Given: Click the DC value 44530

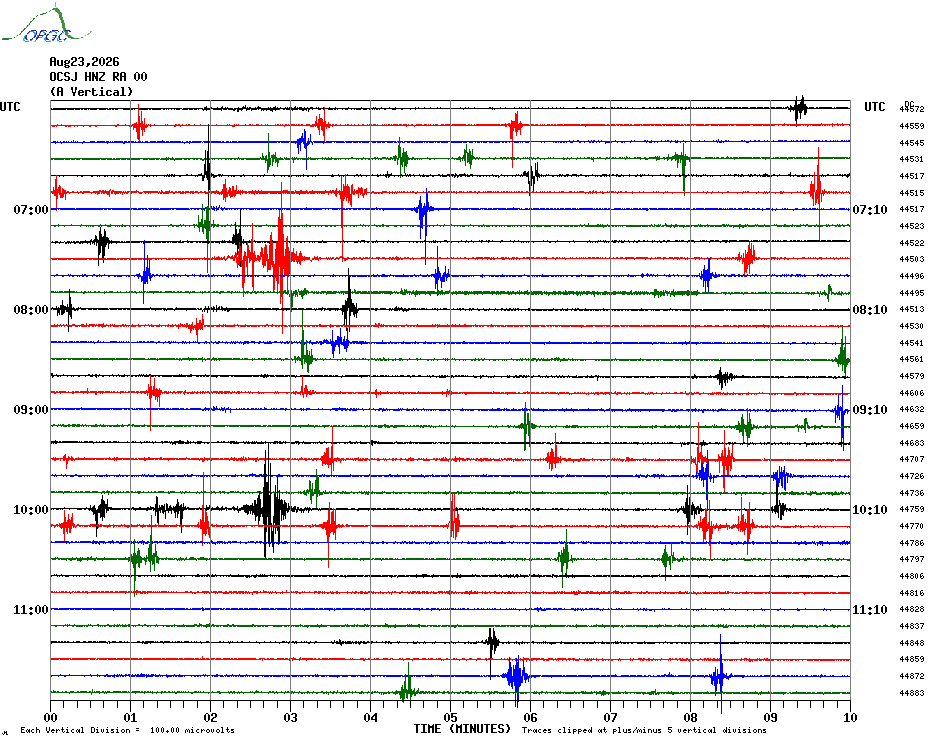Looking at the screenshot, I should (x=912, y=326).
